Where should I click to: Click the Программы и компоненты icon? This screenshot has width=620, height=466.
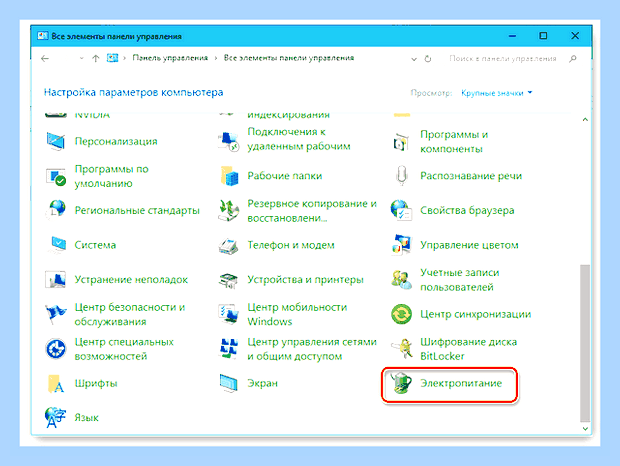(x=401, y=141)
